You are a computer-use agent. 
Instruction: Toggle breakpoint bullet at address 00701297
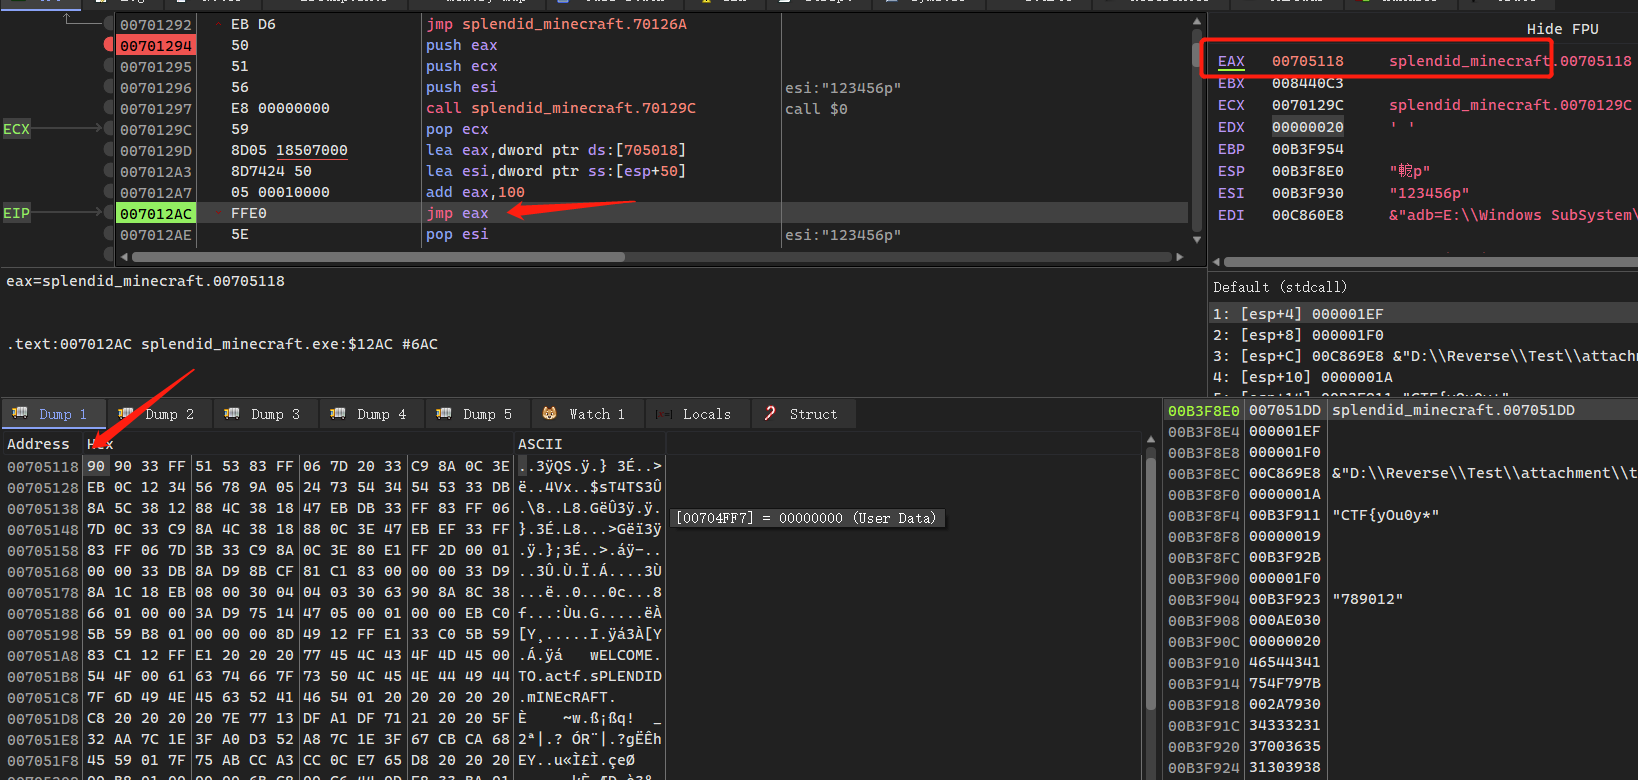[109, 108]
